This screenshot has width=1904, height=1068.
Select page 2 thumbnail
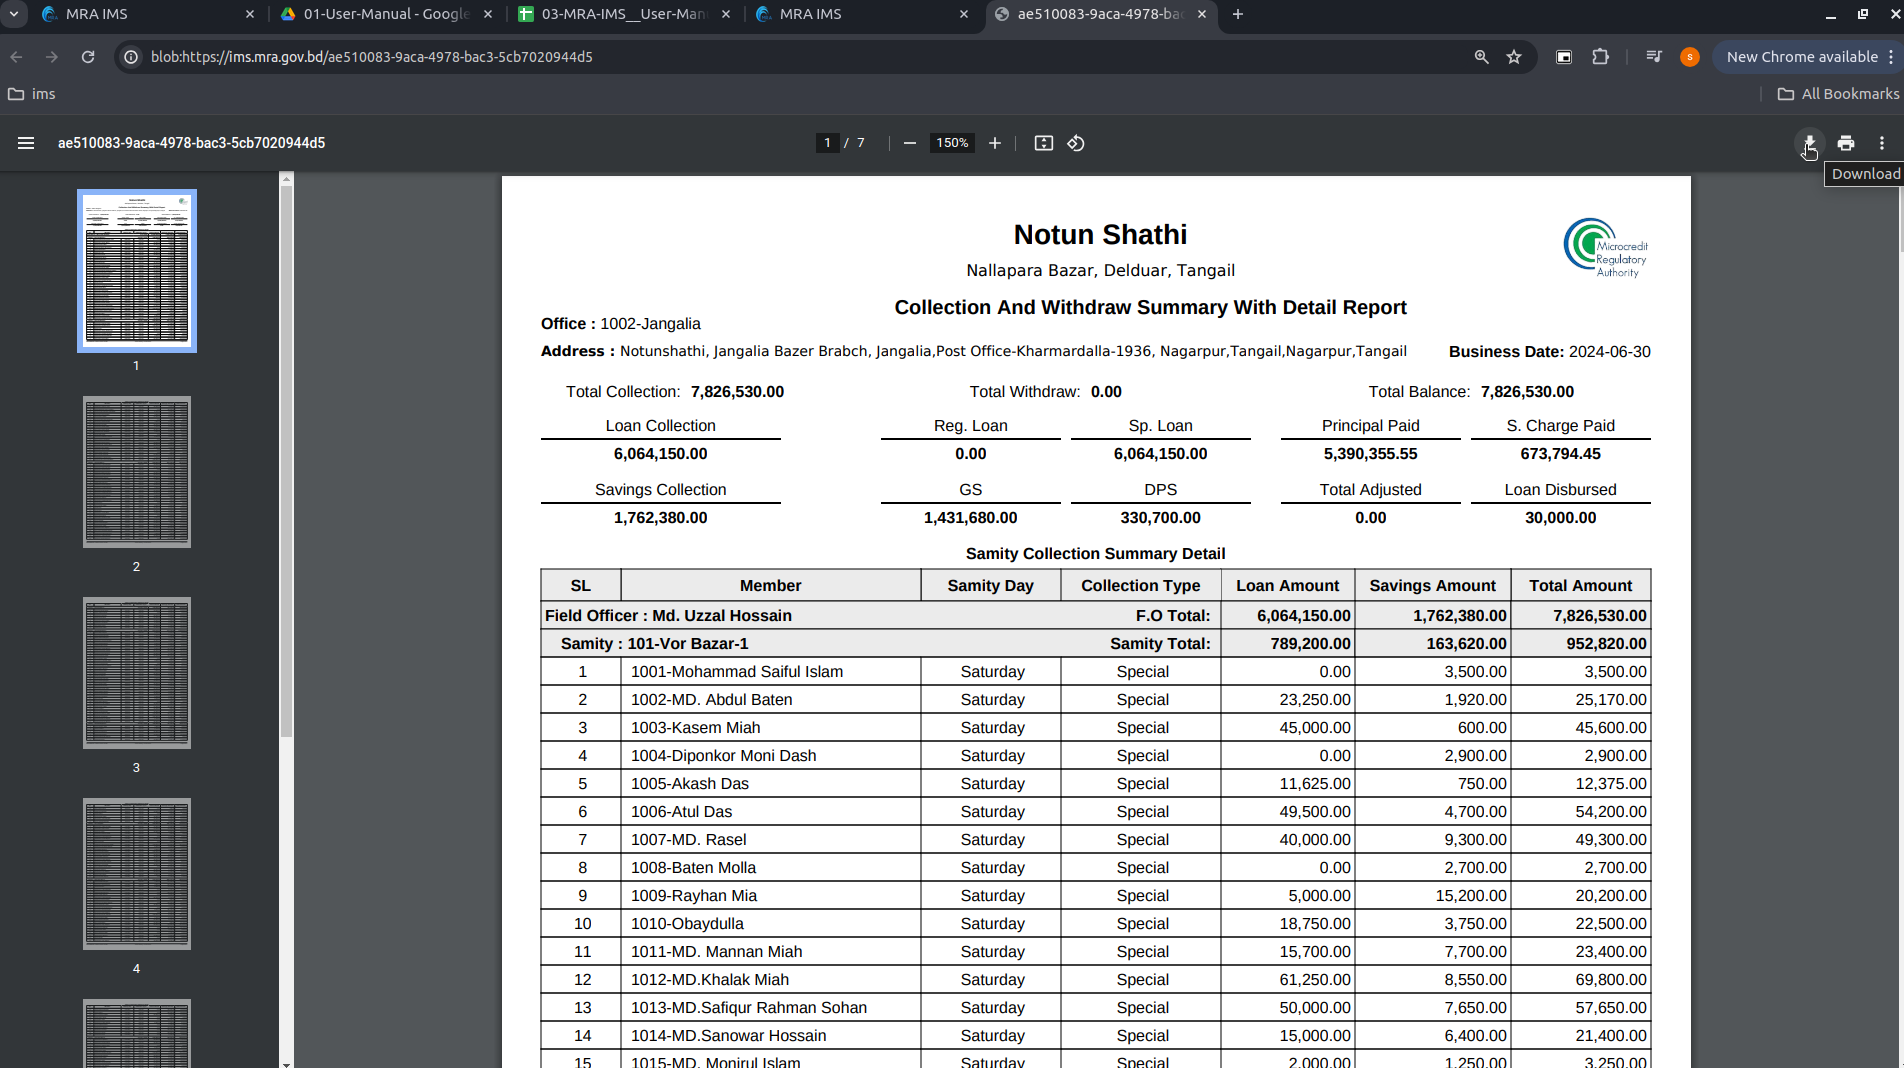point(137,472)
